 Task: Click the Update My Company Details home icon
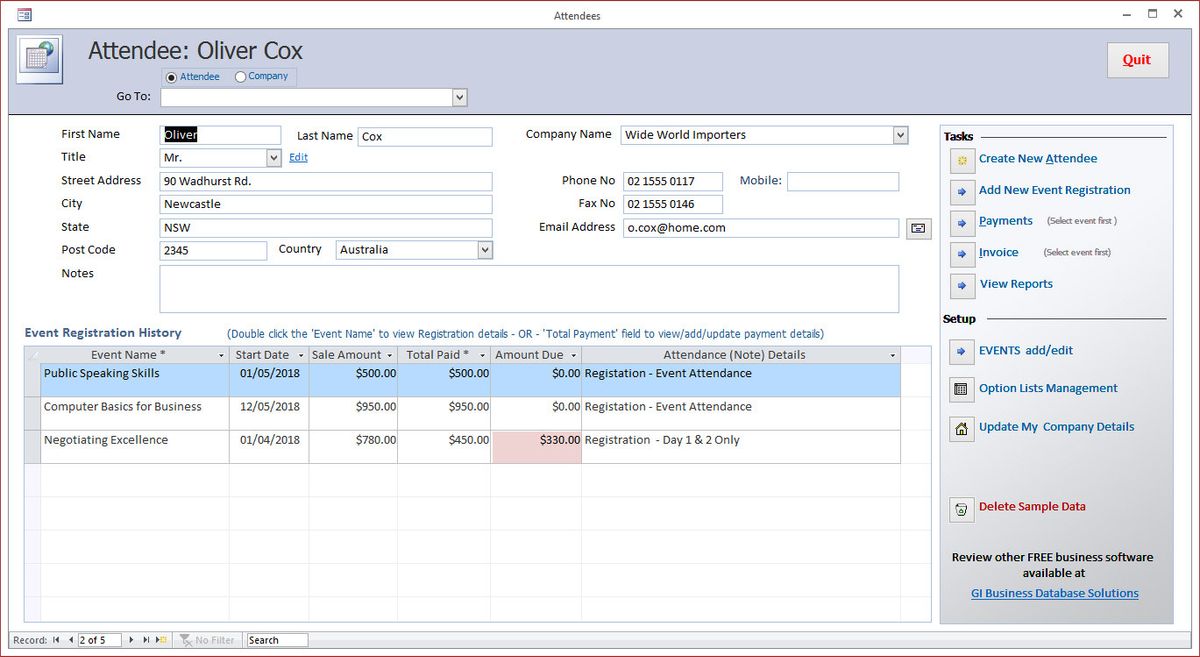click(962, 427)
